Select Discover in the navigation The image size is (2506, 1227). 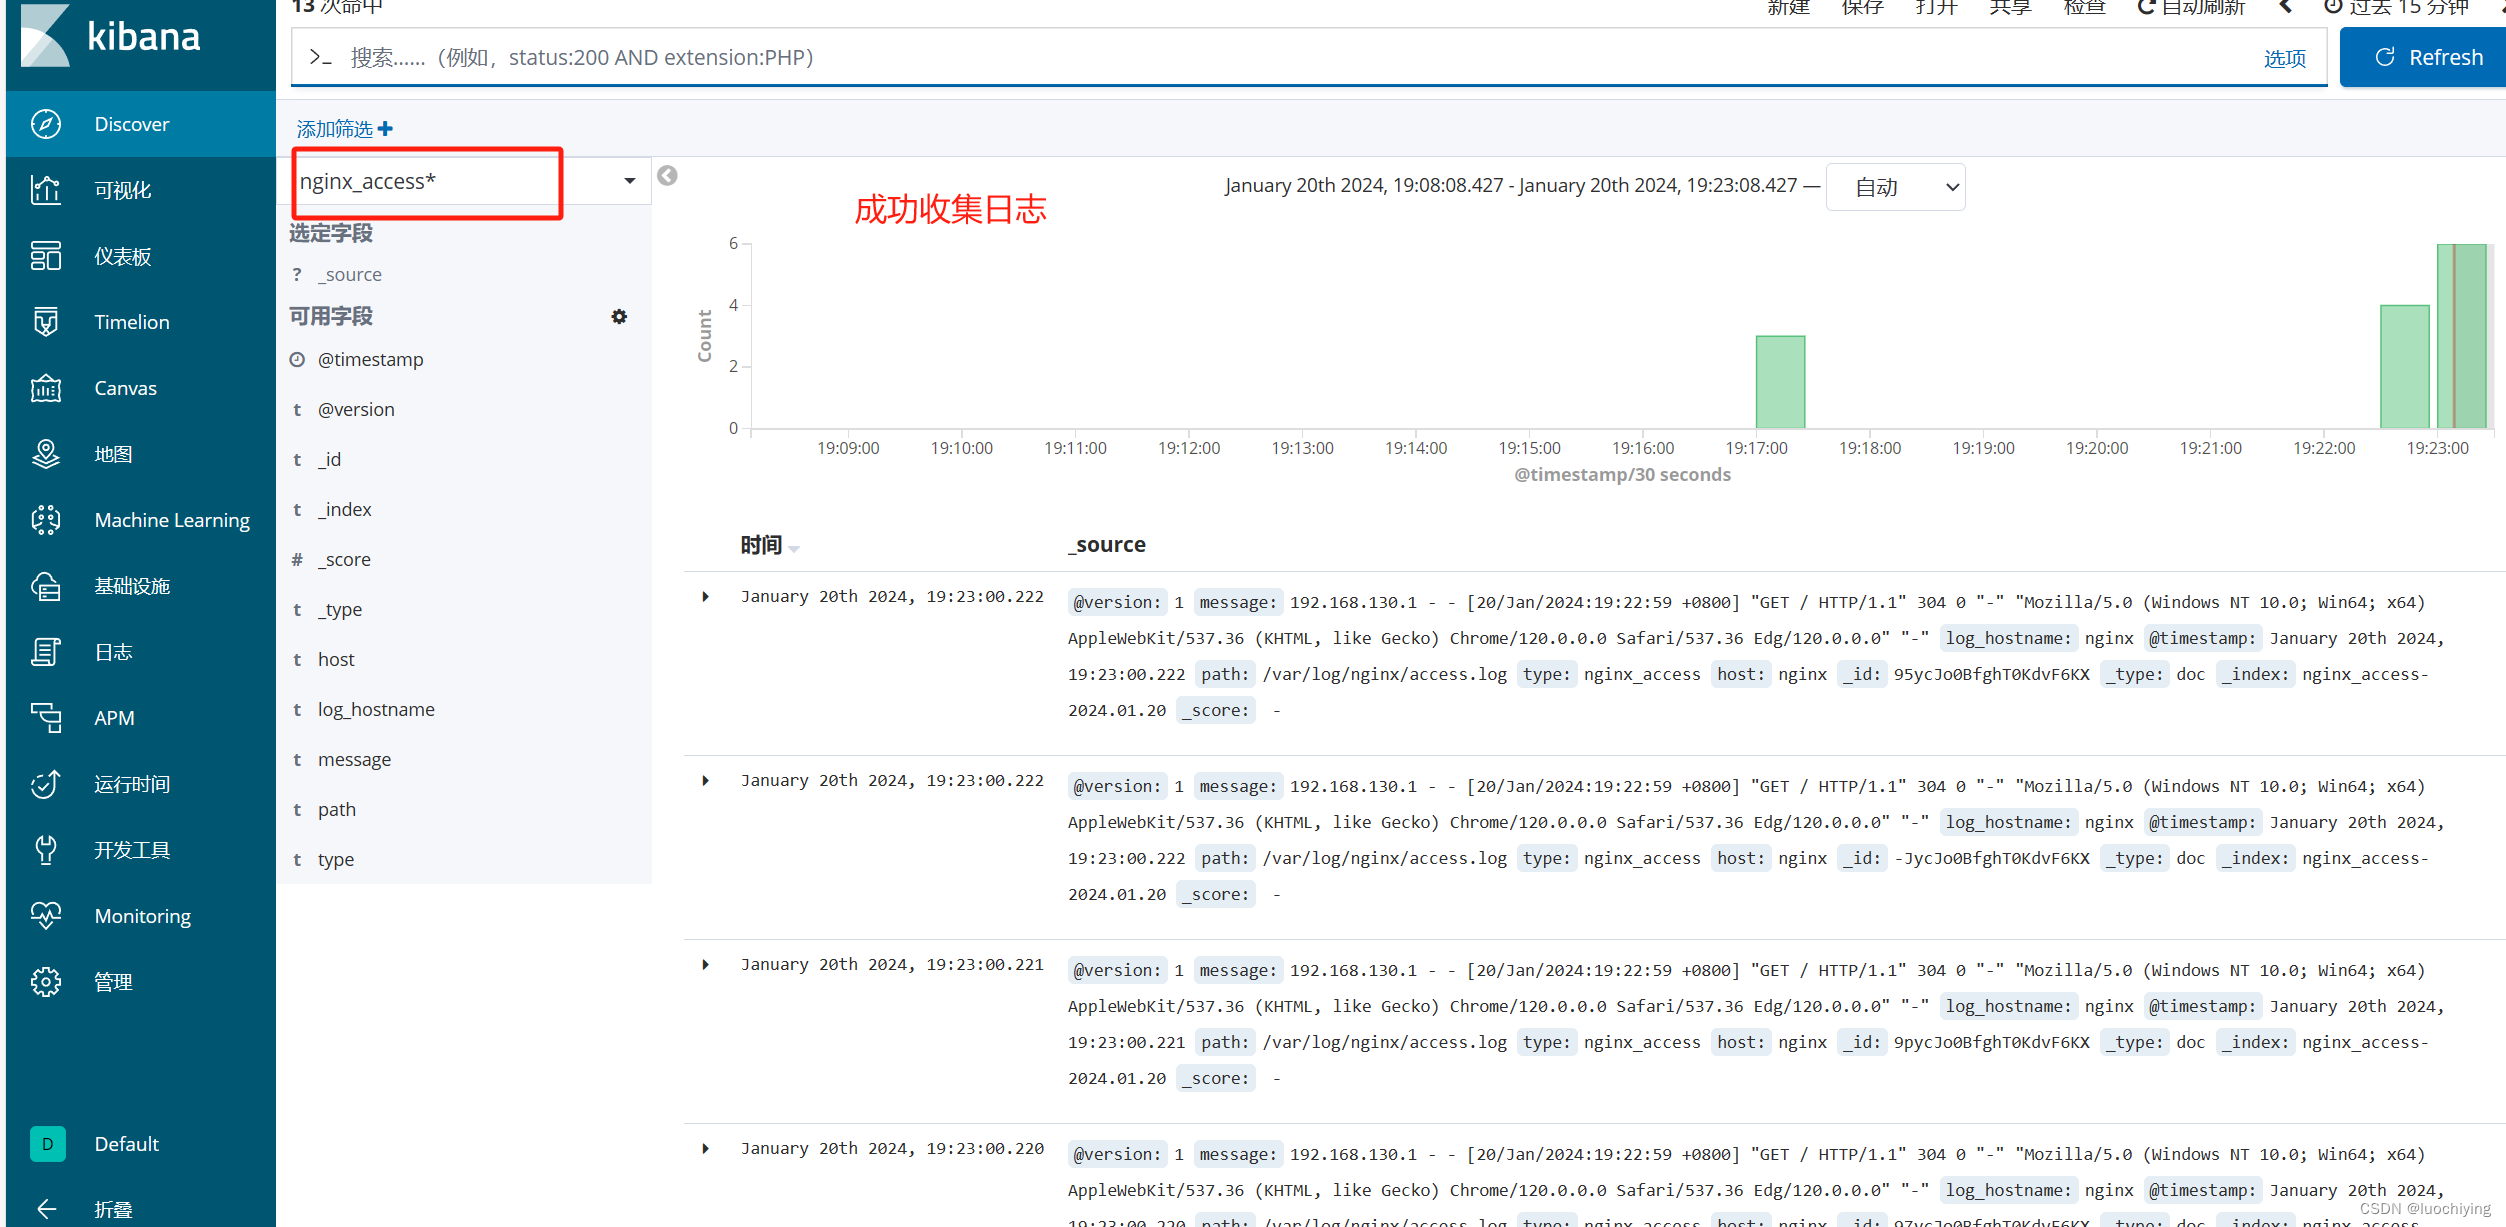tap(132, 124)
